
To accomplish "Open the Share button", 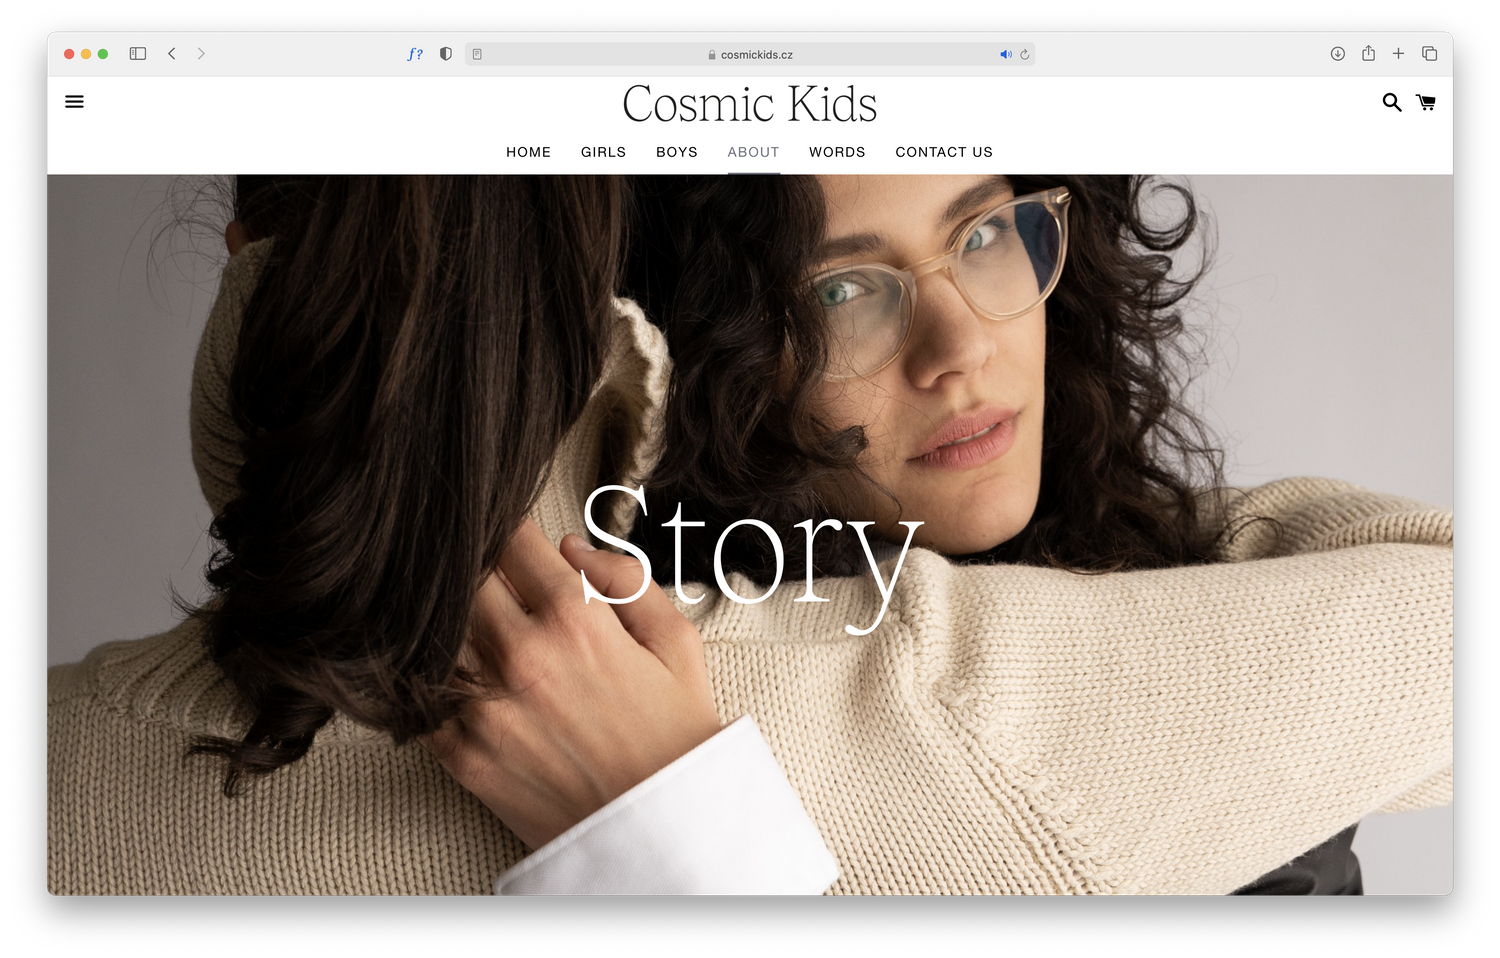I will coord(1368,53).
